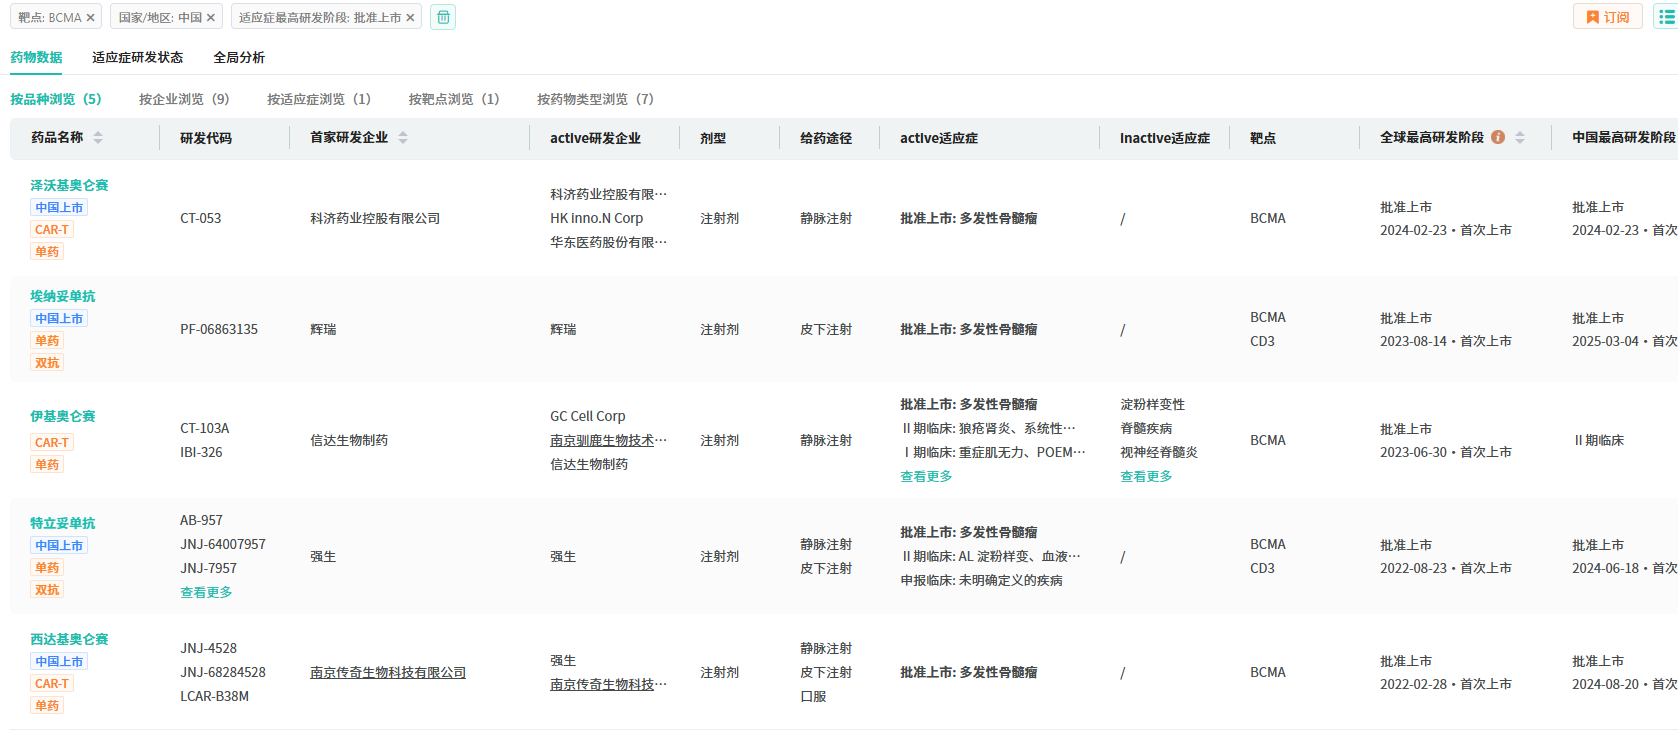1678x744 pixels.
Task: Sort by 首家研发企业 column arrows
Action: (x=403, y=138)
